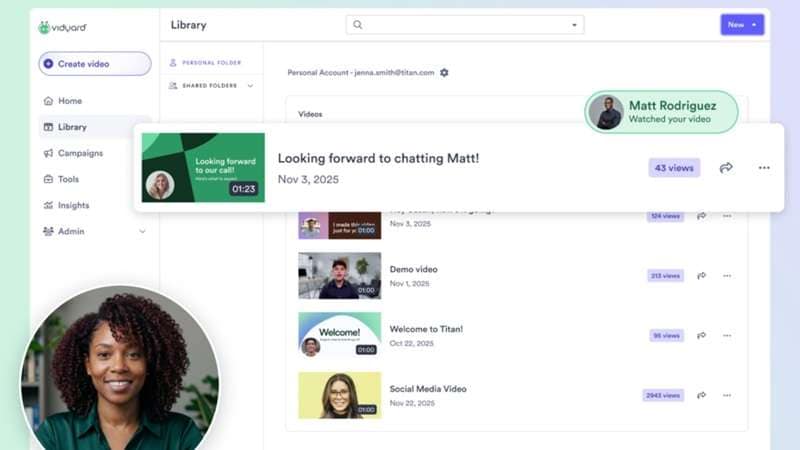Click the woman's circular webcam bubble
The height and width of the screenshot is (450, 800).
click(x=120, y=368)
